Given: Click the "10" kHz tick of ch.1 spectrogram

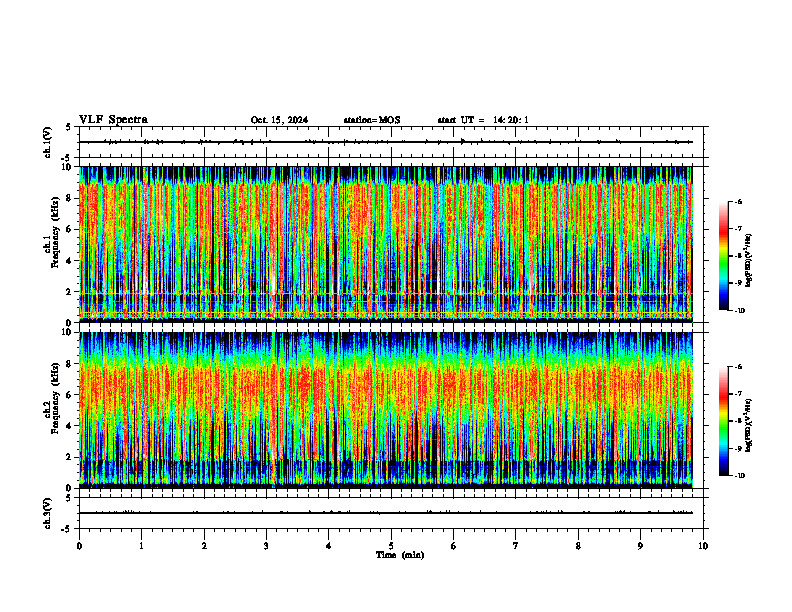Looking at the screenshot, I should [x=69, y=167].
